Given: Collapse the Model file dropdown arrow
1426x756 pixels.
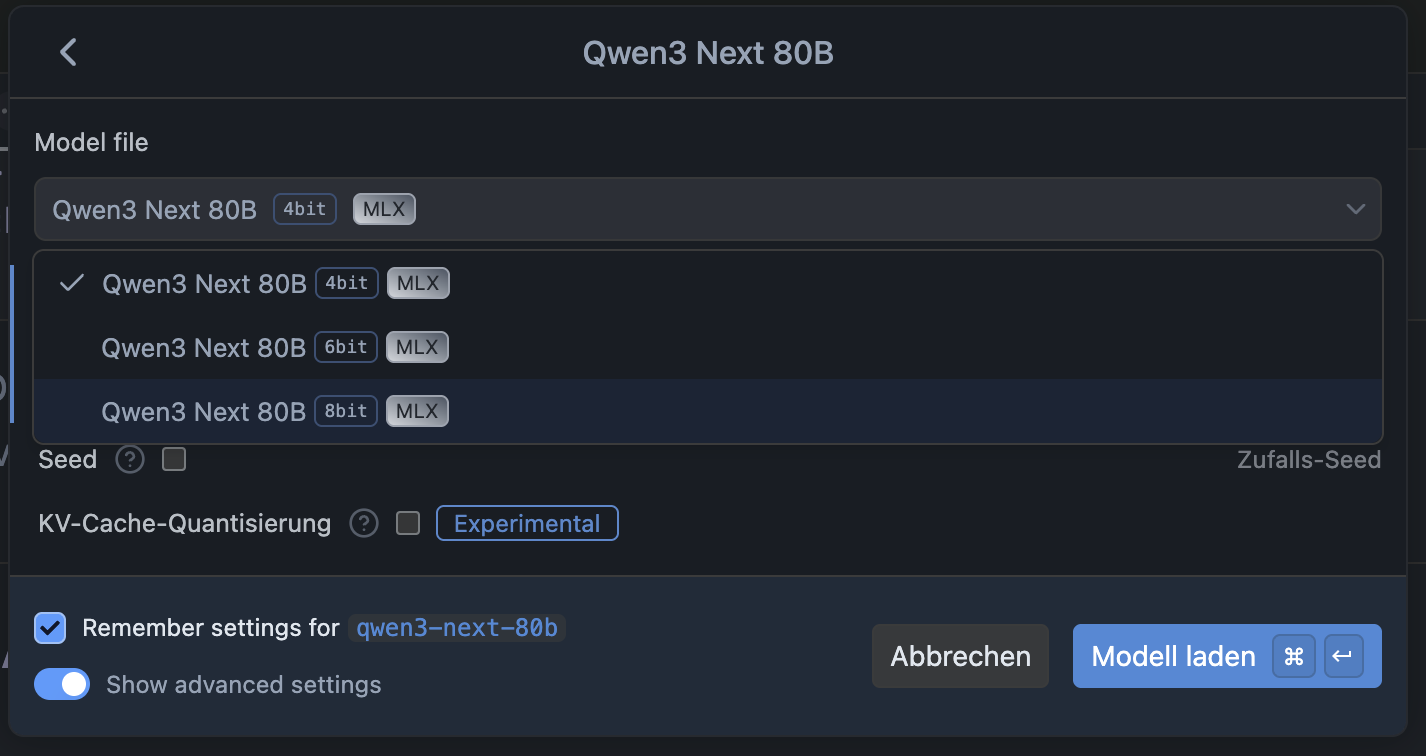Looking at the screenshot, I should tap(1355, 209).
